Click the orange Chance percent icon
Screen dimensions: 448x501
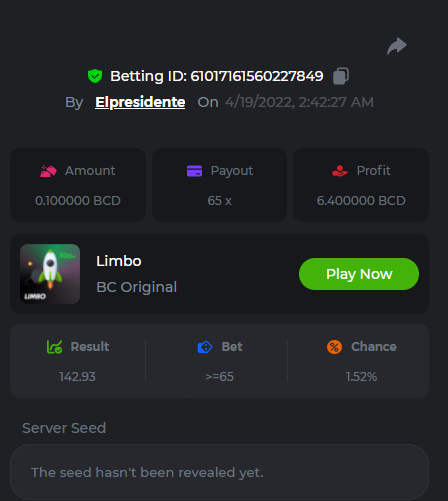click(334, 347)
